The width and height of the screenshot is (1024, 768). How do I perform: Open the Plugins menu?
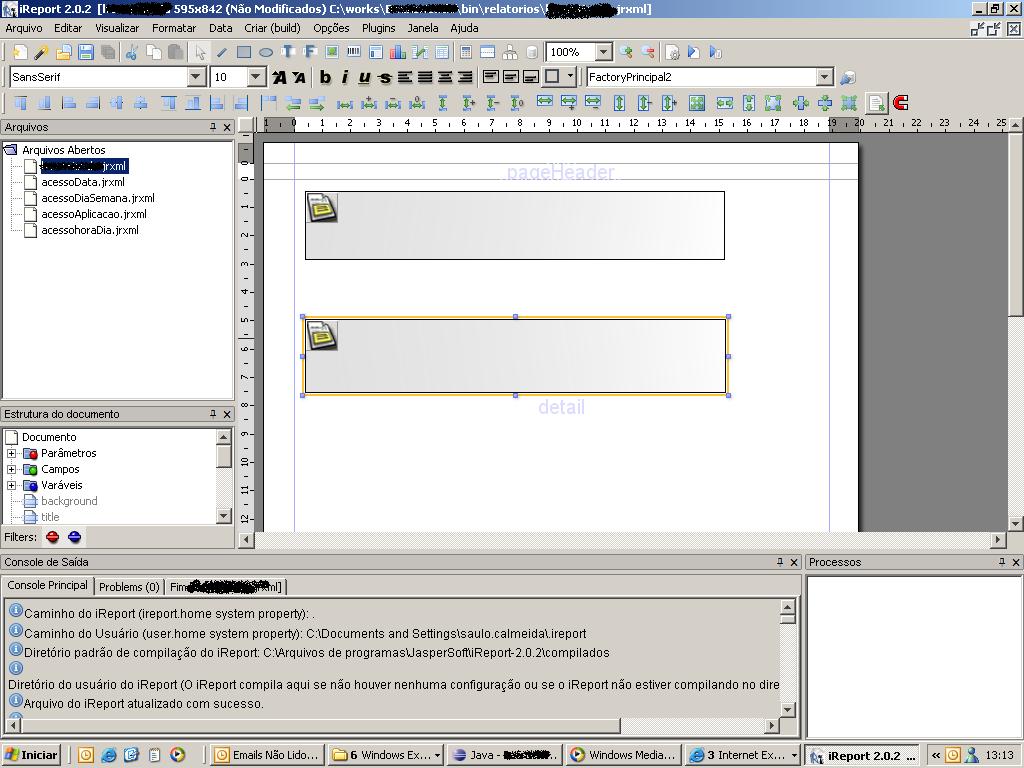[x=379, y=28]
